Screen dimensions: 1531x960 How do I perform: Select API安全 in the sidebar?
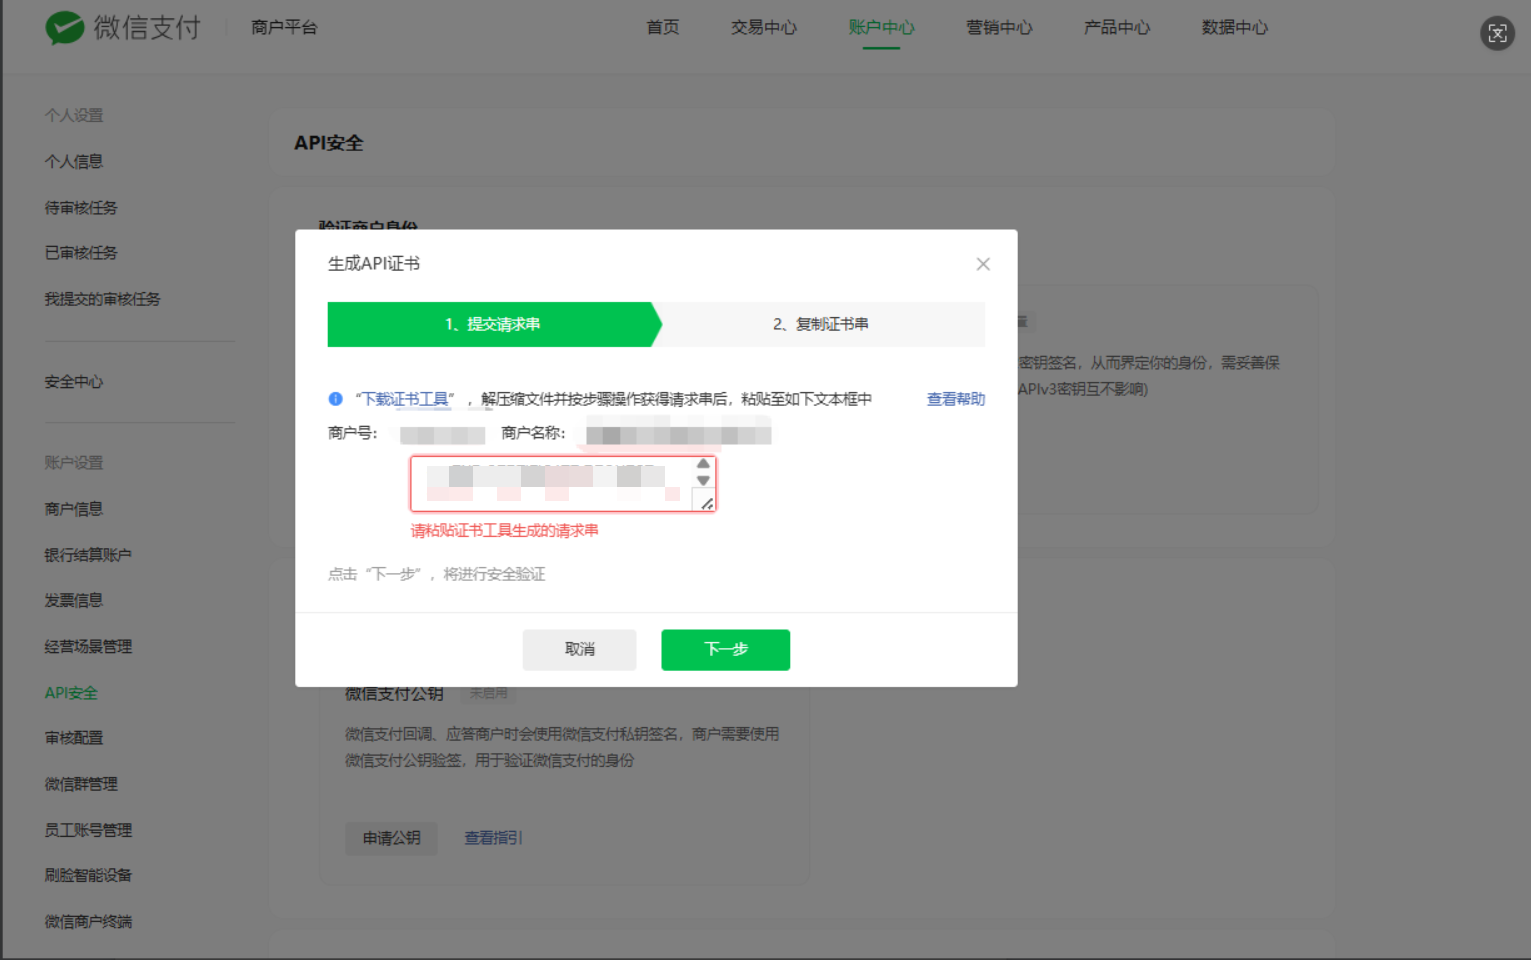(71, 693)
